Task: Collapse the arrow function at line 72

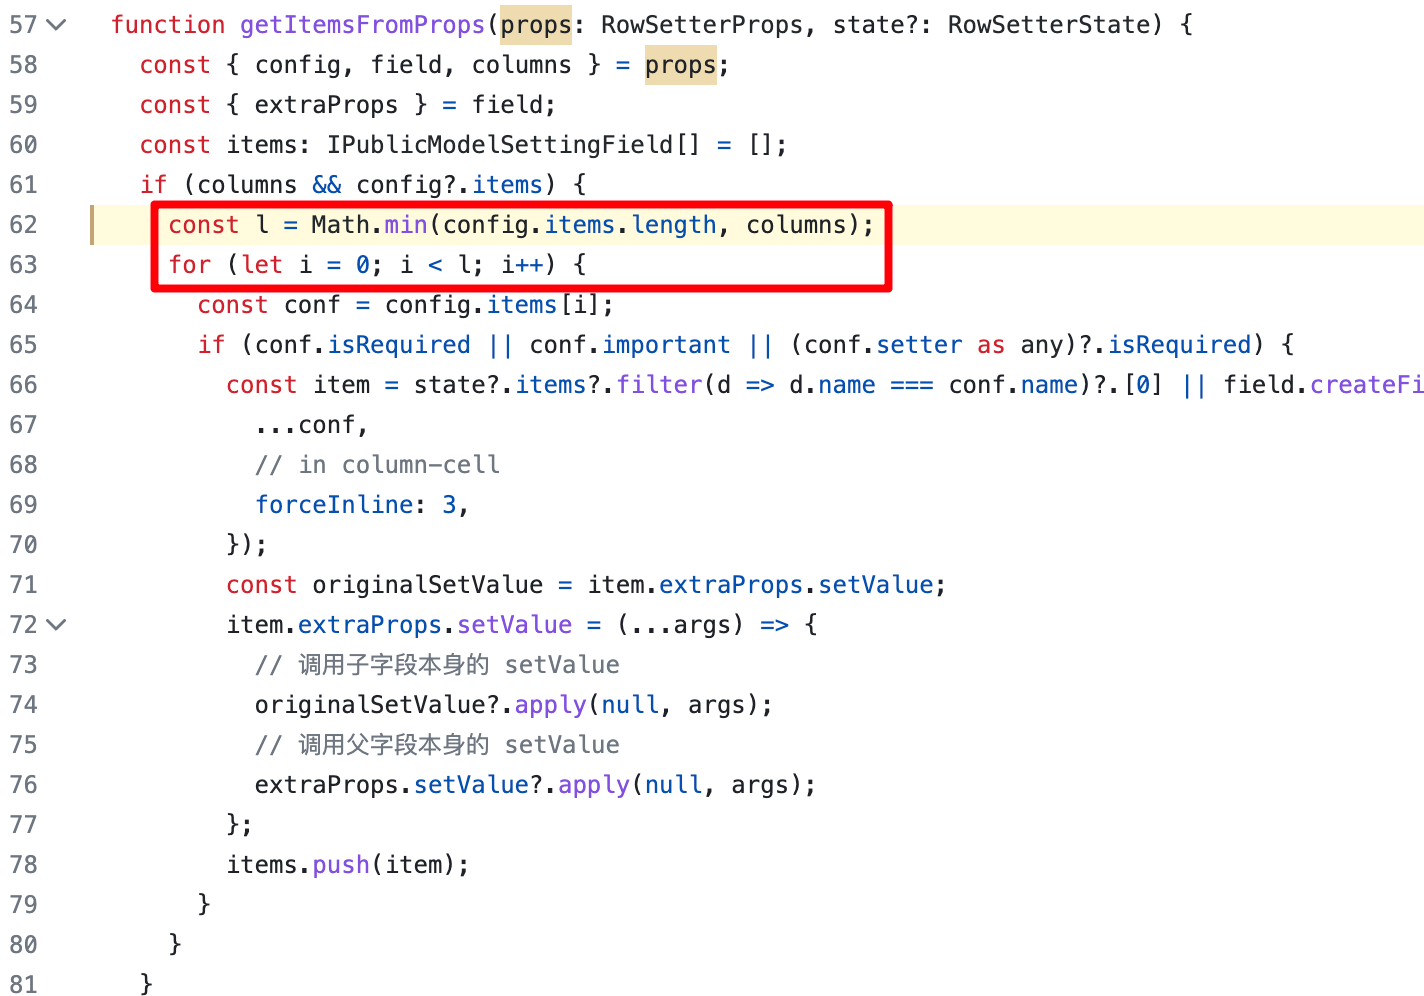Action: [x=56, y=624]
